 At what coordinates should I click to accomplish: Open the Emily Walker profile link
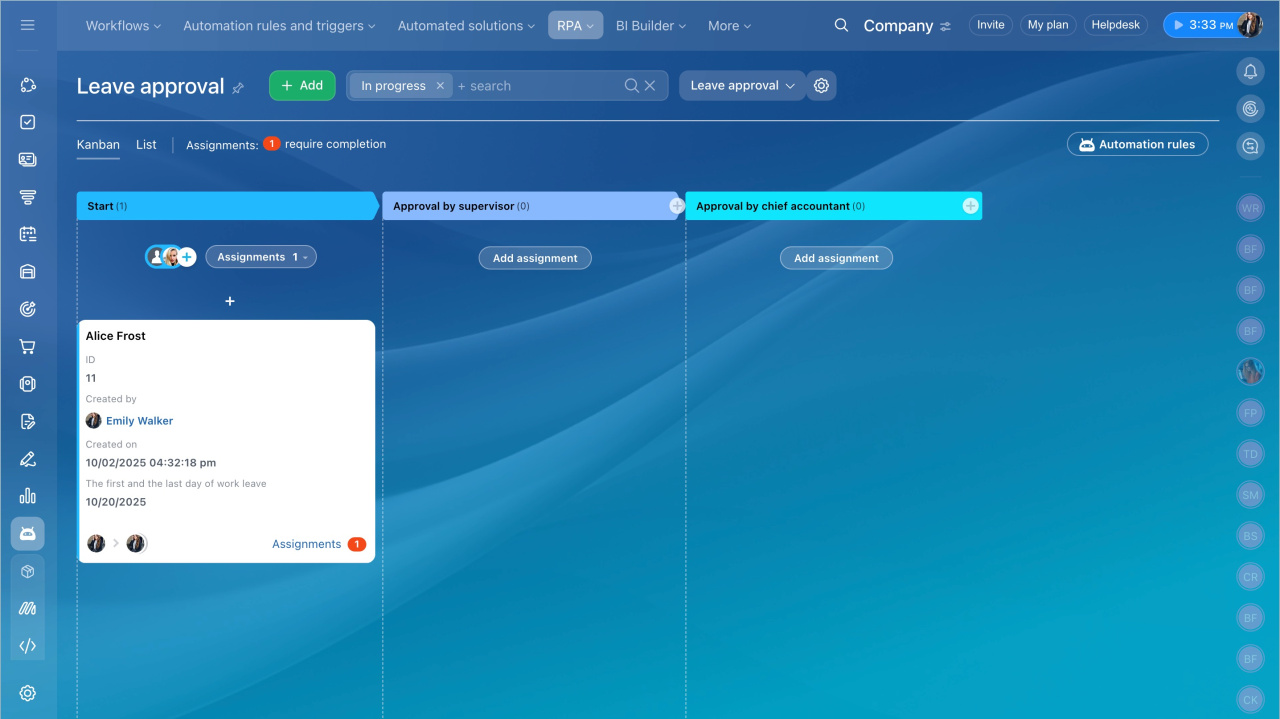tap(139, 421)
